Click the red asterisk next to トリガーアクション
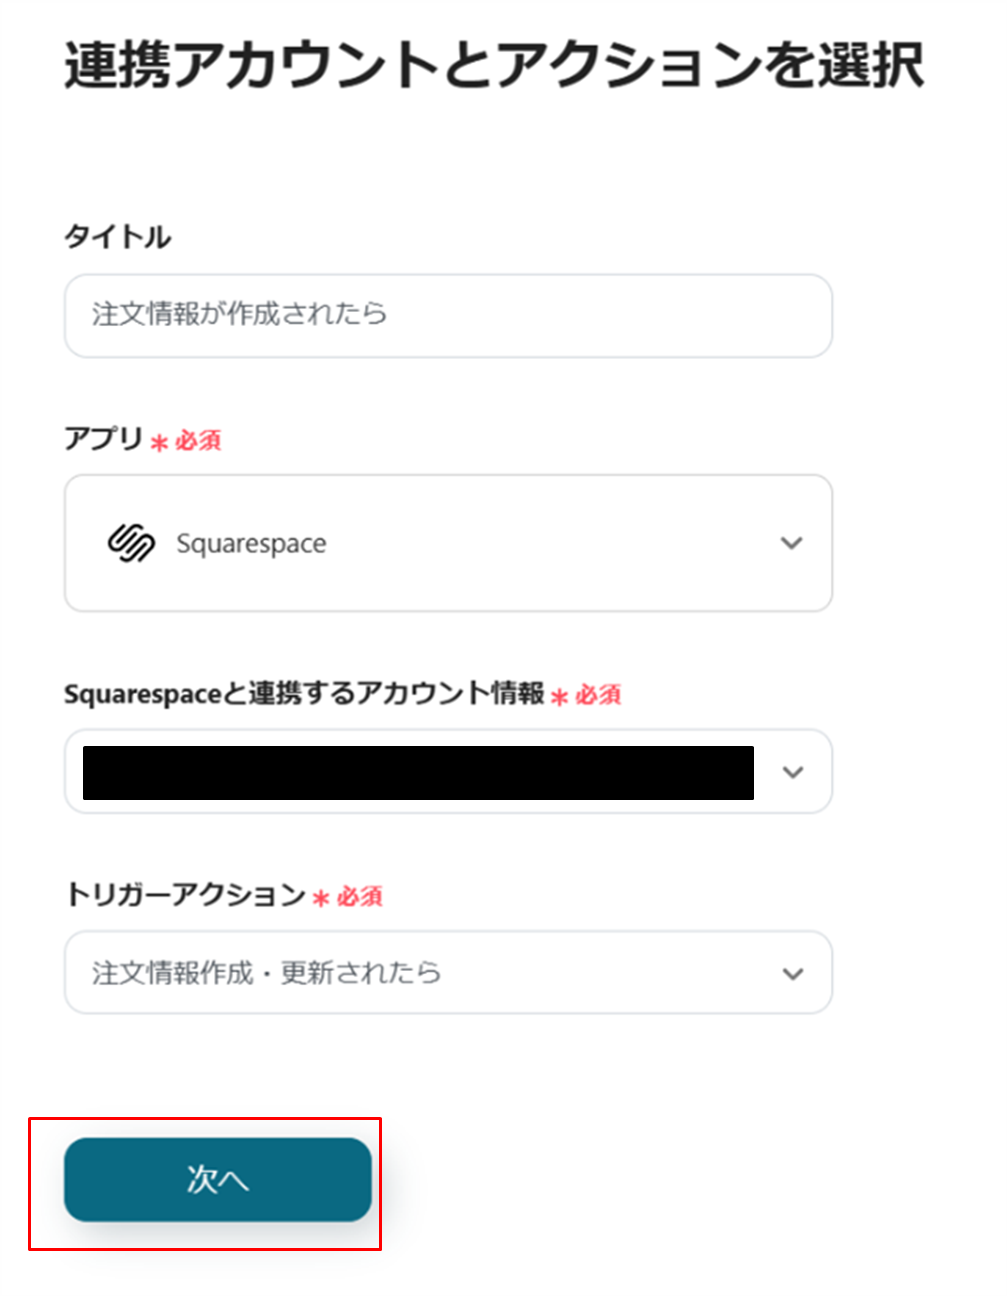This screenshot has width=1007, height=1296. [320, 898]
